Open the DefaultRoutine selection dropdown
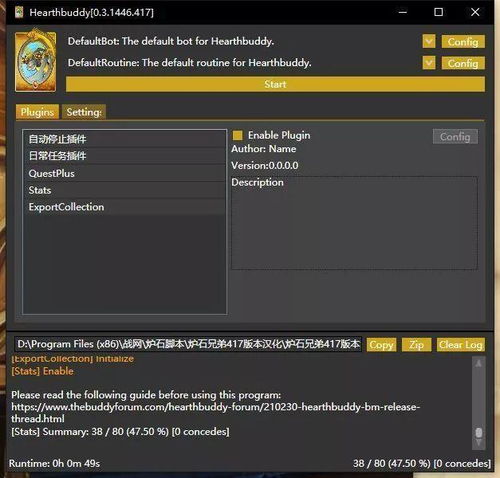The width and height of the screenshot is (500, 478). click(429, 63)
